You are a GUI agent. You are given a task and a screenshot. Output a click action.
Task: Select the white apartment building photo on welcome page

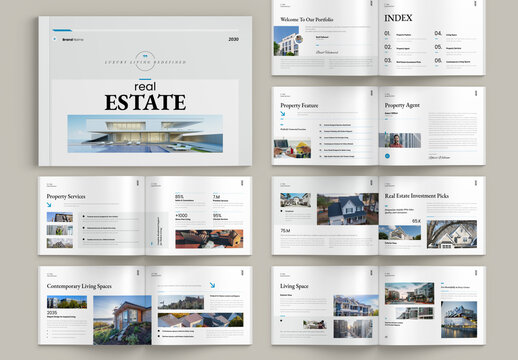286,41
